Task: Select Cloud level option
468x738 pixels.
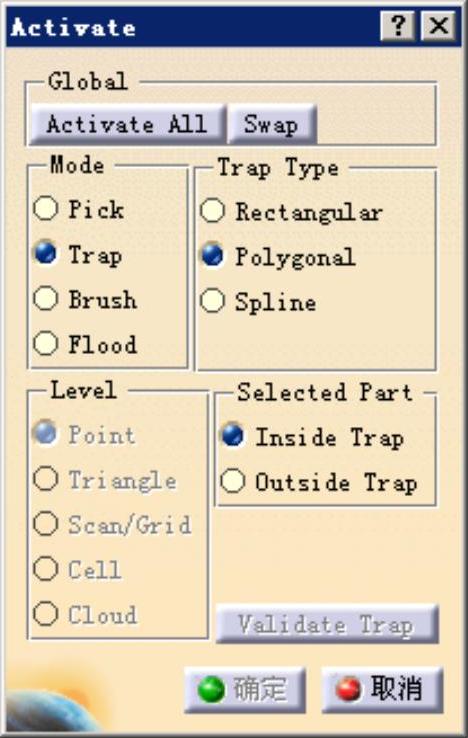Action: click(46, 614)
